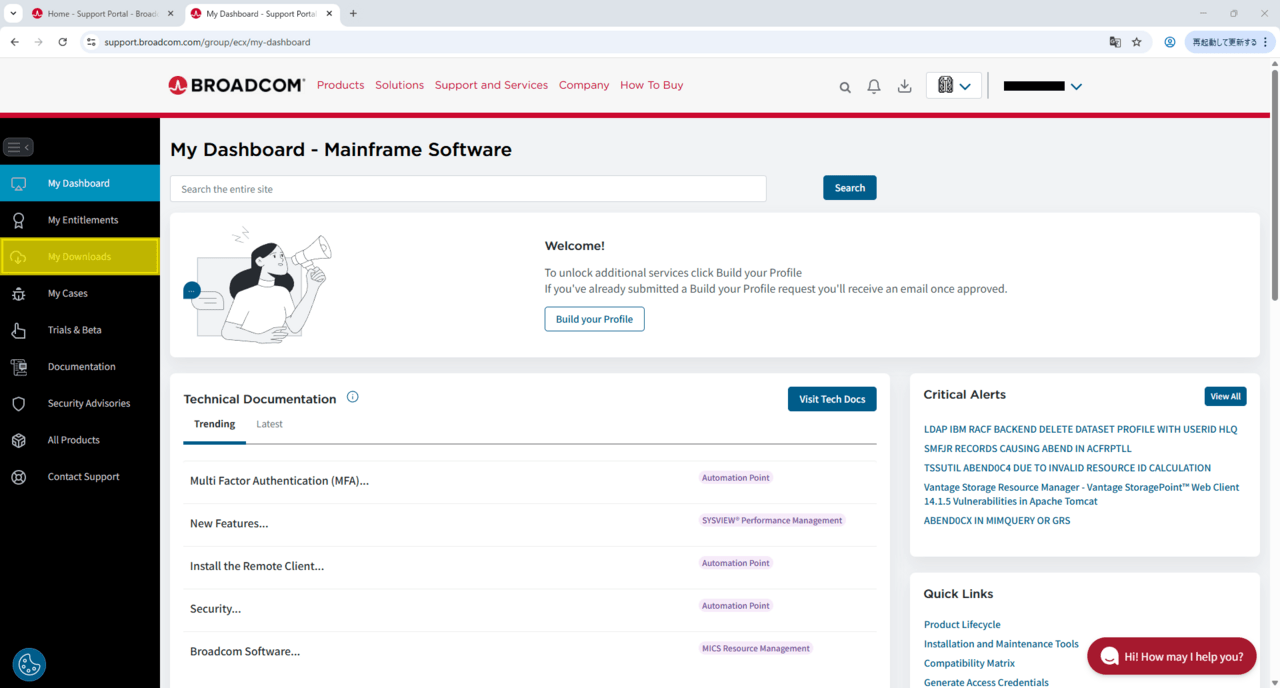Click the browser address bar URL
The width and height of the screenshot is (1280, 688).
click(208, 42)
